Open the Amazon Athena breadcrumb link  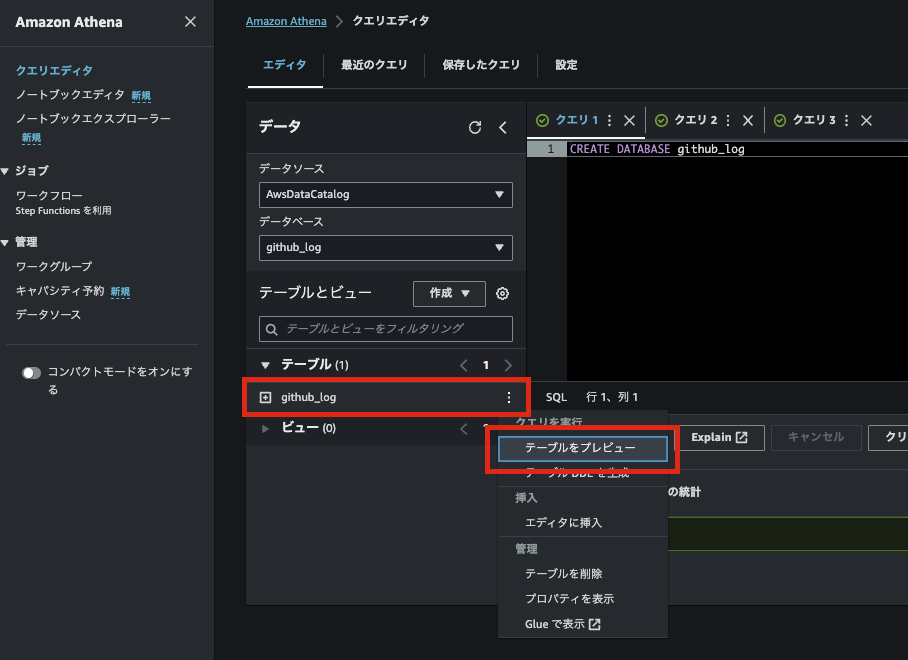(286, 20)
